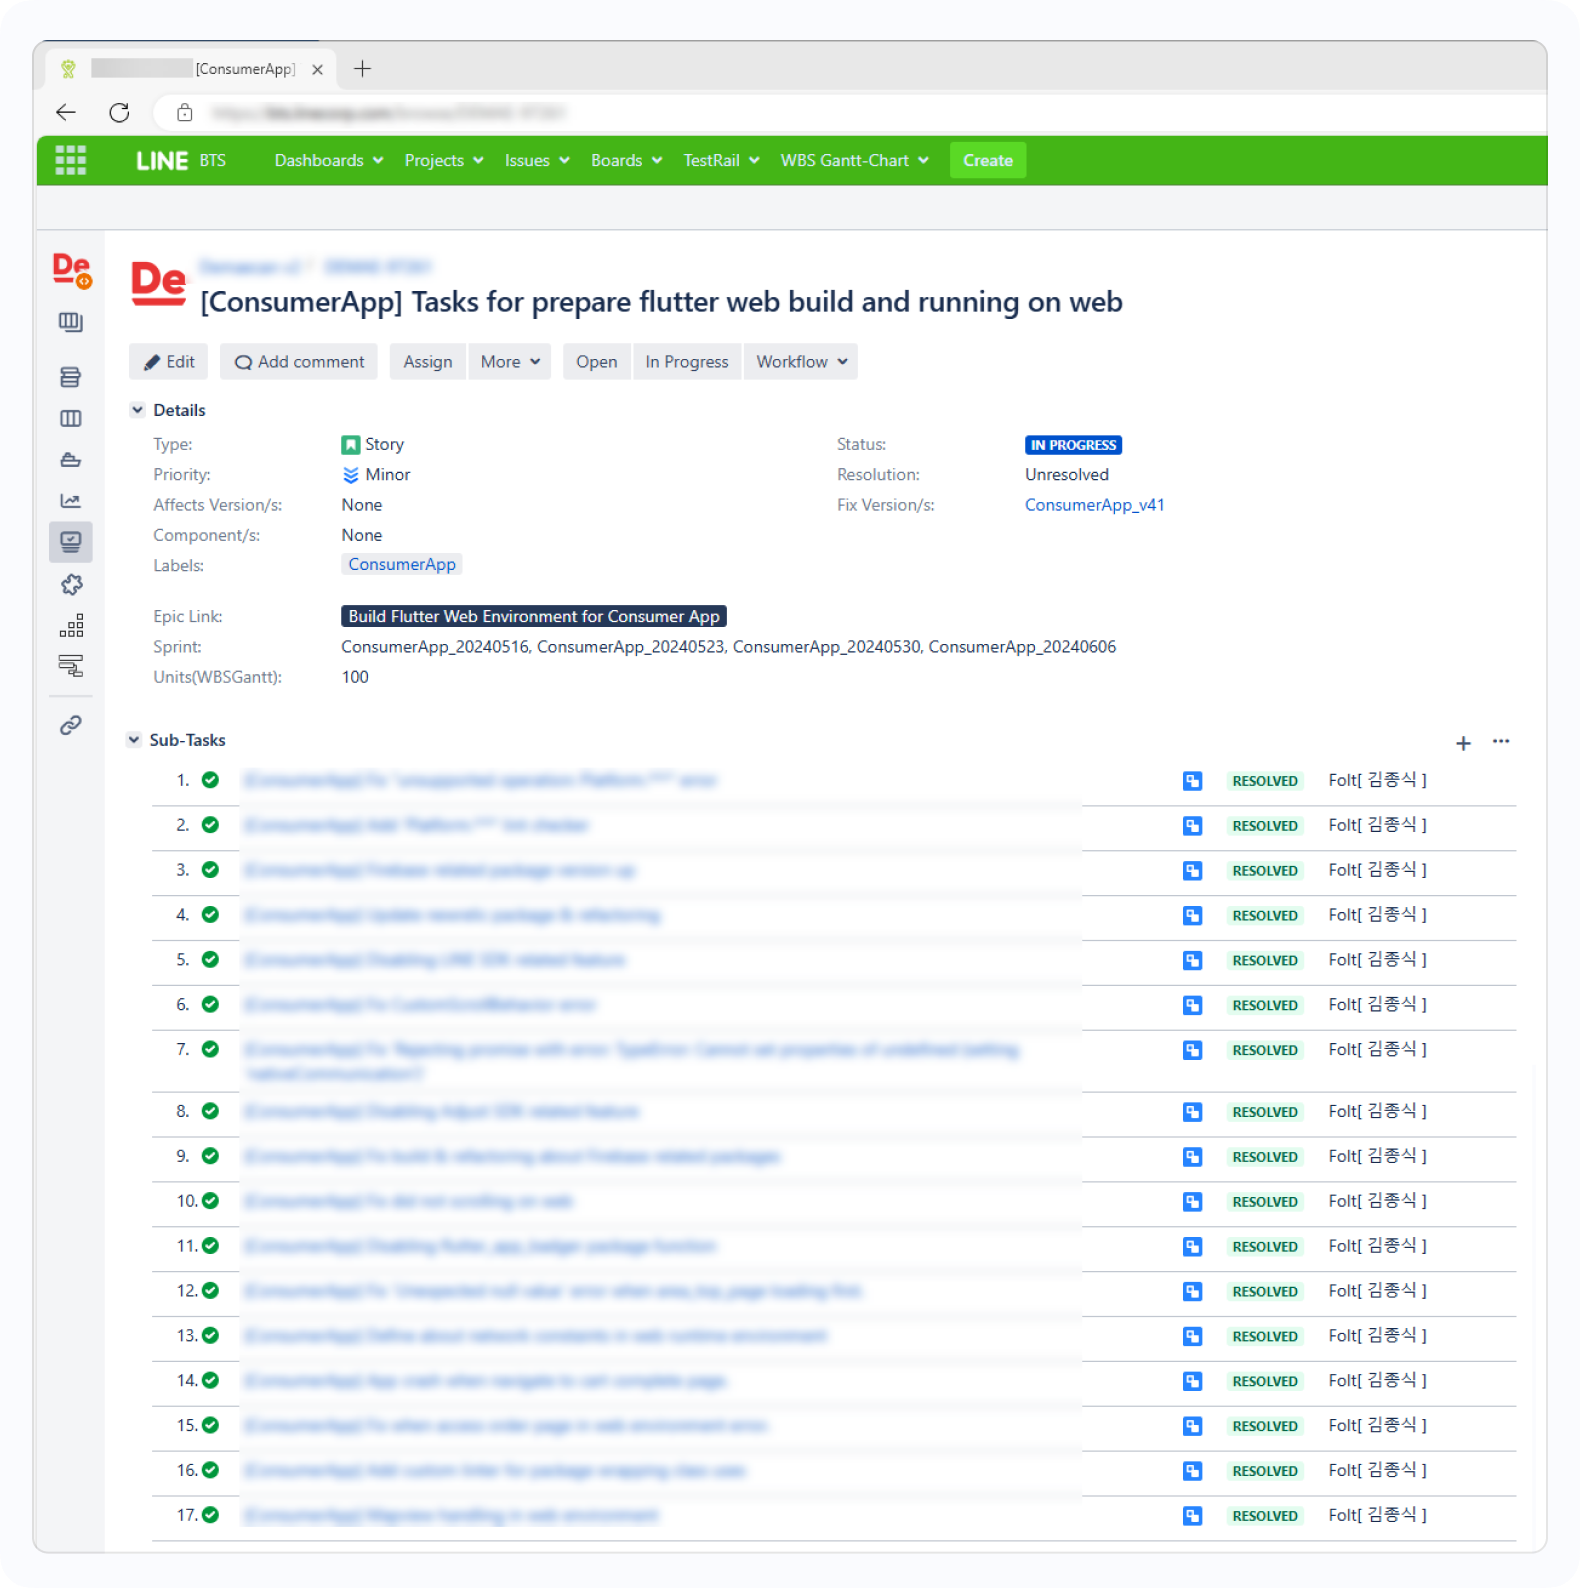Open the app switcher grid icon
The width and height of the screenshot is (1580, 1588).
(70, 160)
